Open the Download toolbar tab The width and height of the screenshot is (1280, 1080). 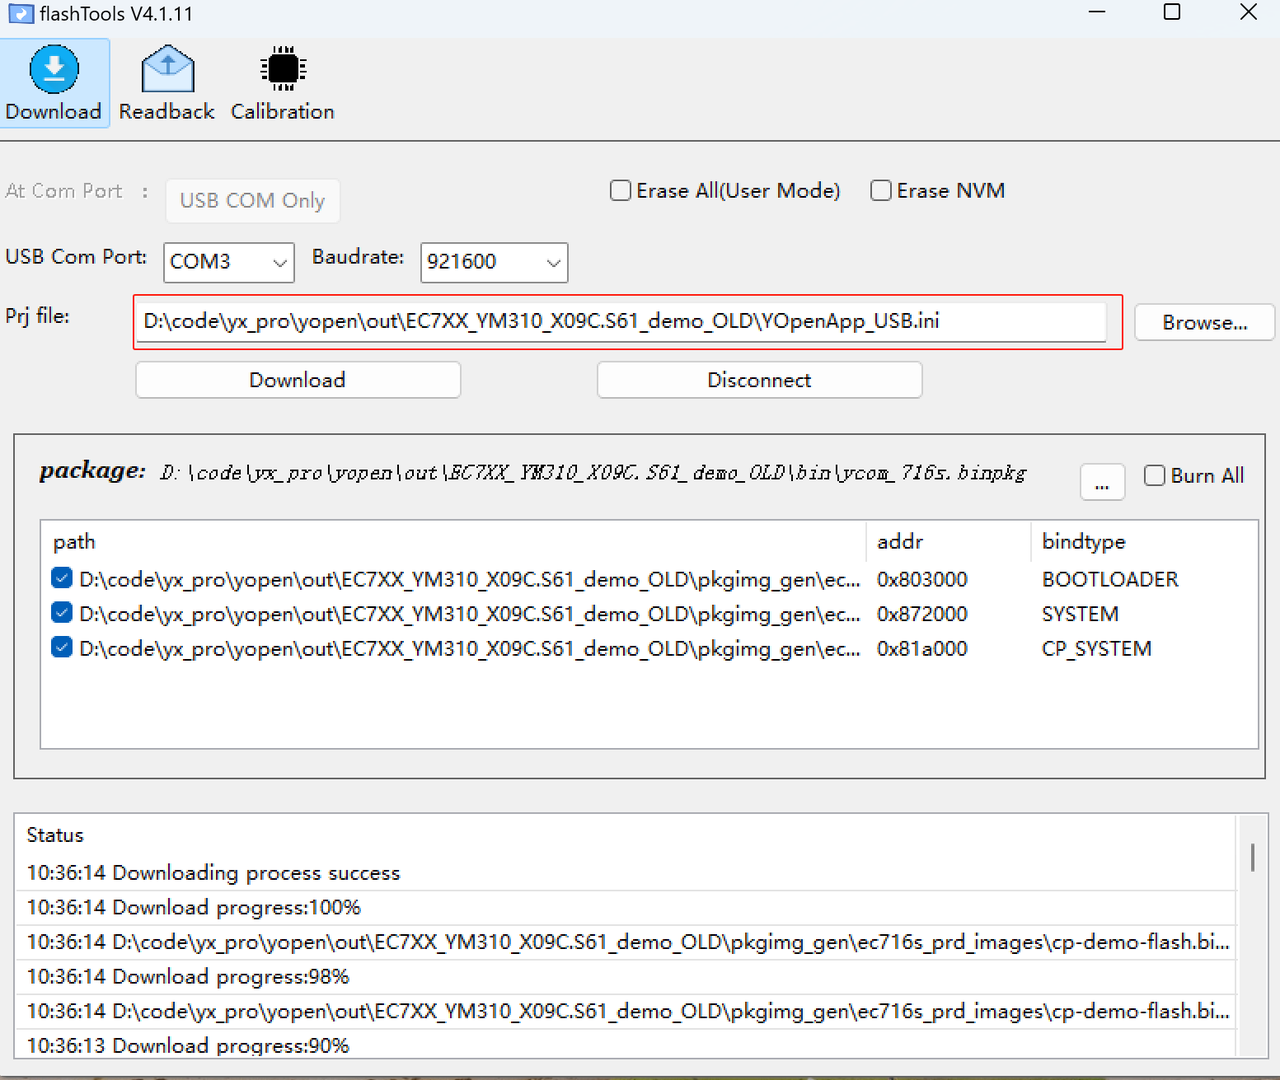54,83
